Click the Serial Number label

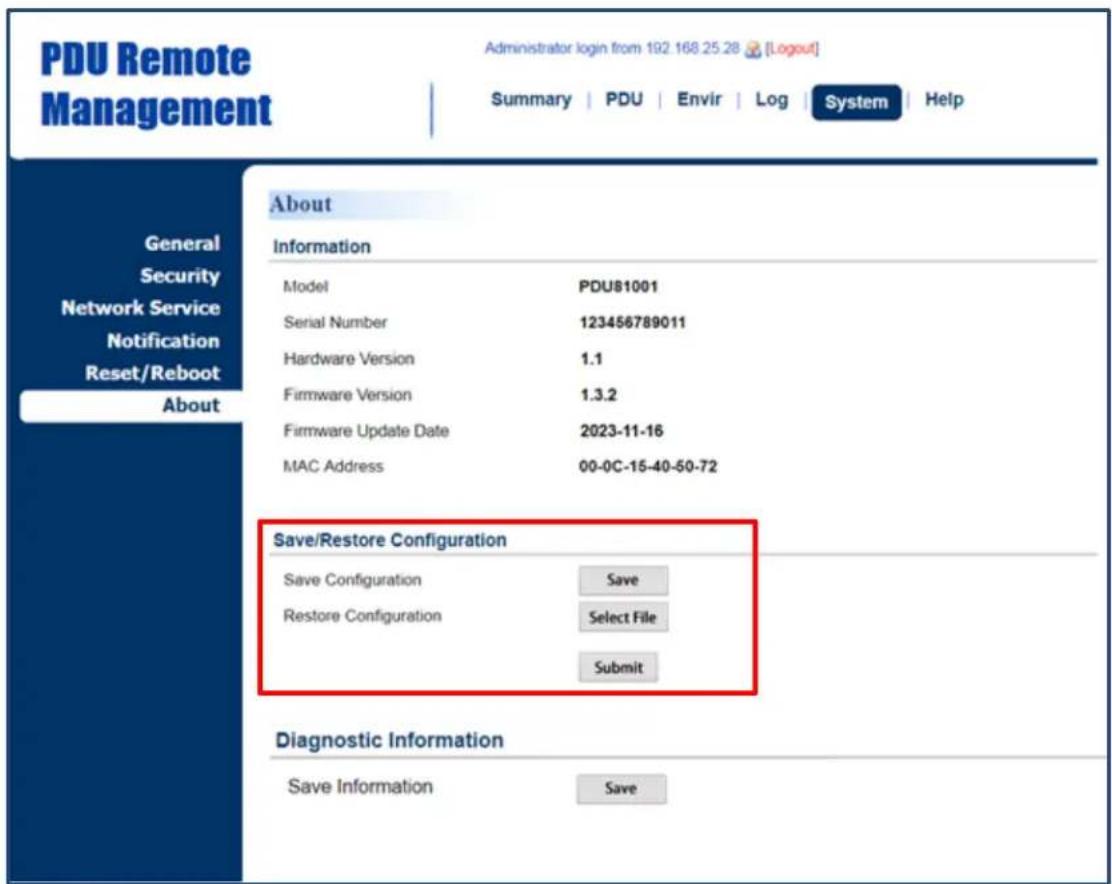coord(335,323)
